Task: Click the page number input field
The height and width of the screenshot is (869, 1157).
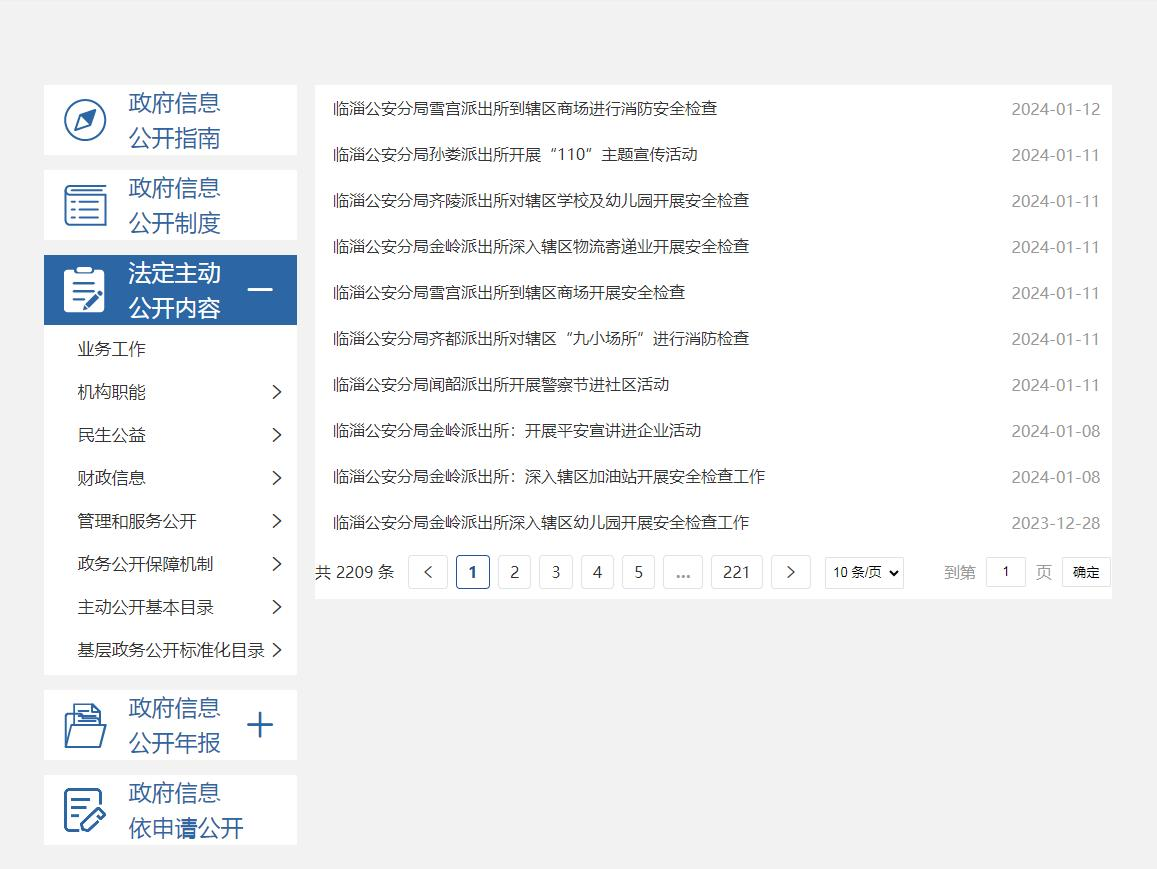Action: click(x=1005, y=572)
